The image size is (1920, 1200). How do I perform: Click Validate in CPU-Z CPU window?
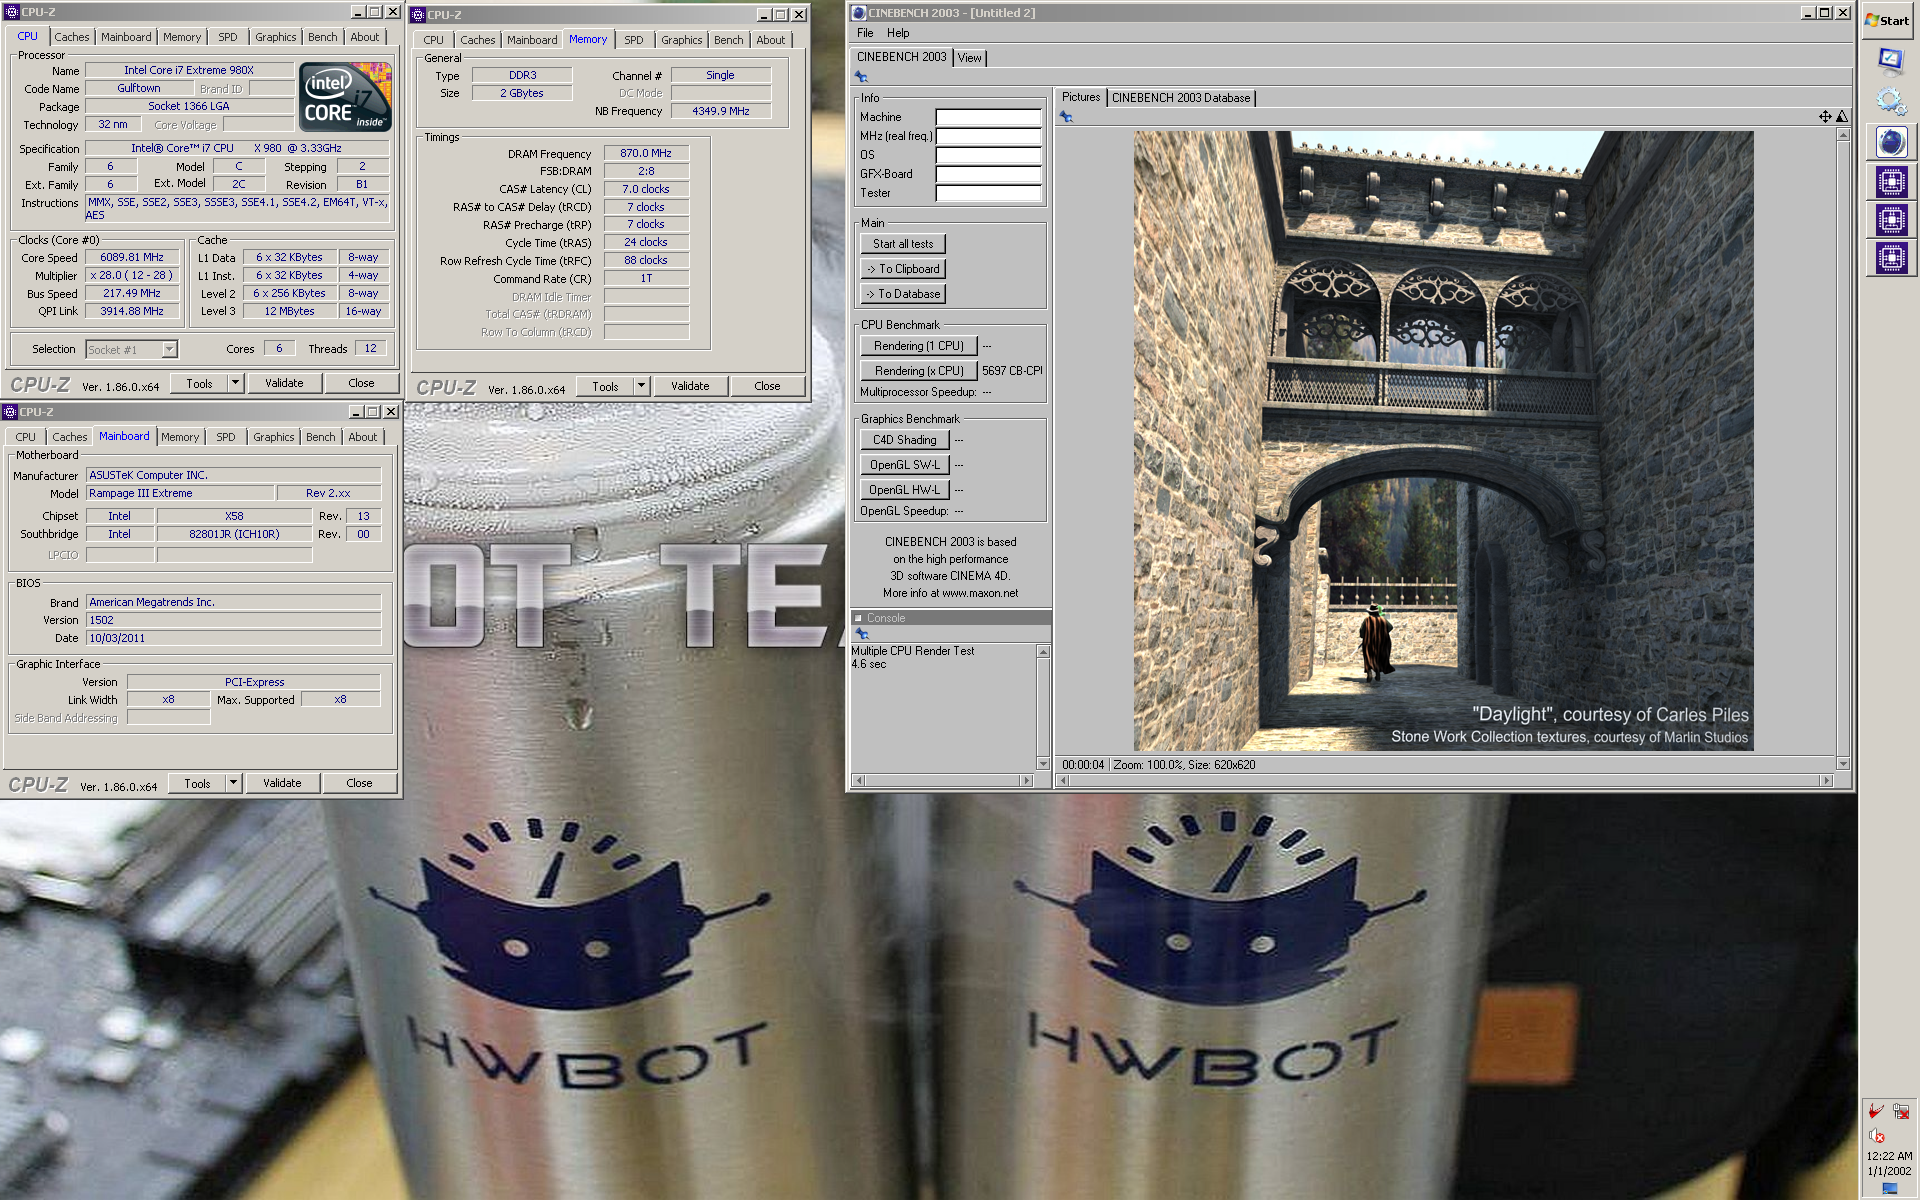pos(284,383)
